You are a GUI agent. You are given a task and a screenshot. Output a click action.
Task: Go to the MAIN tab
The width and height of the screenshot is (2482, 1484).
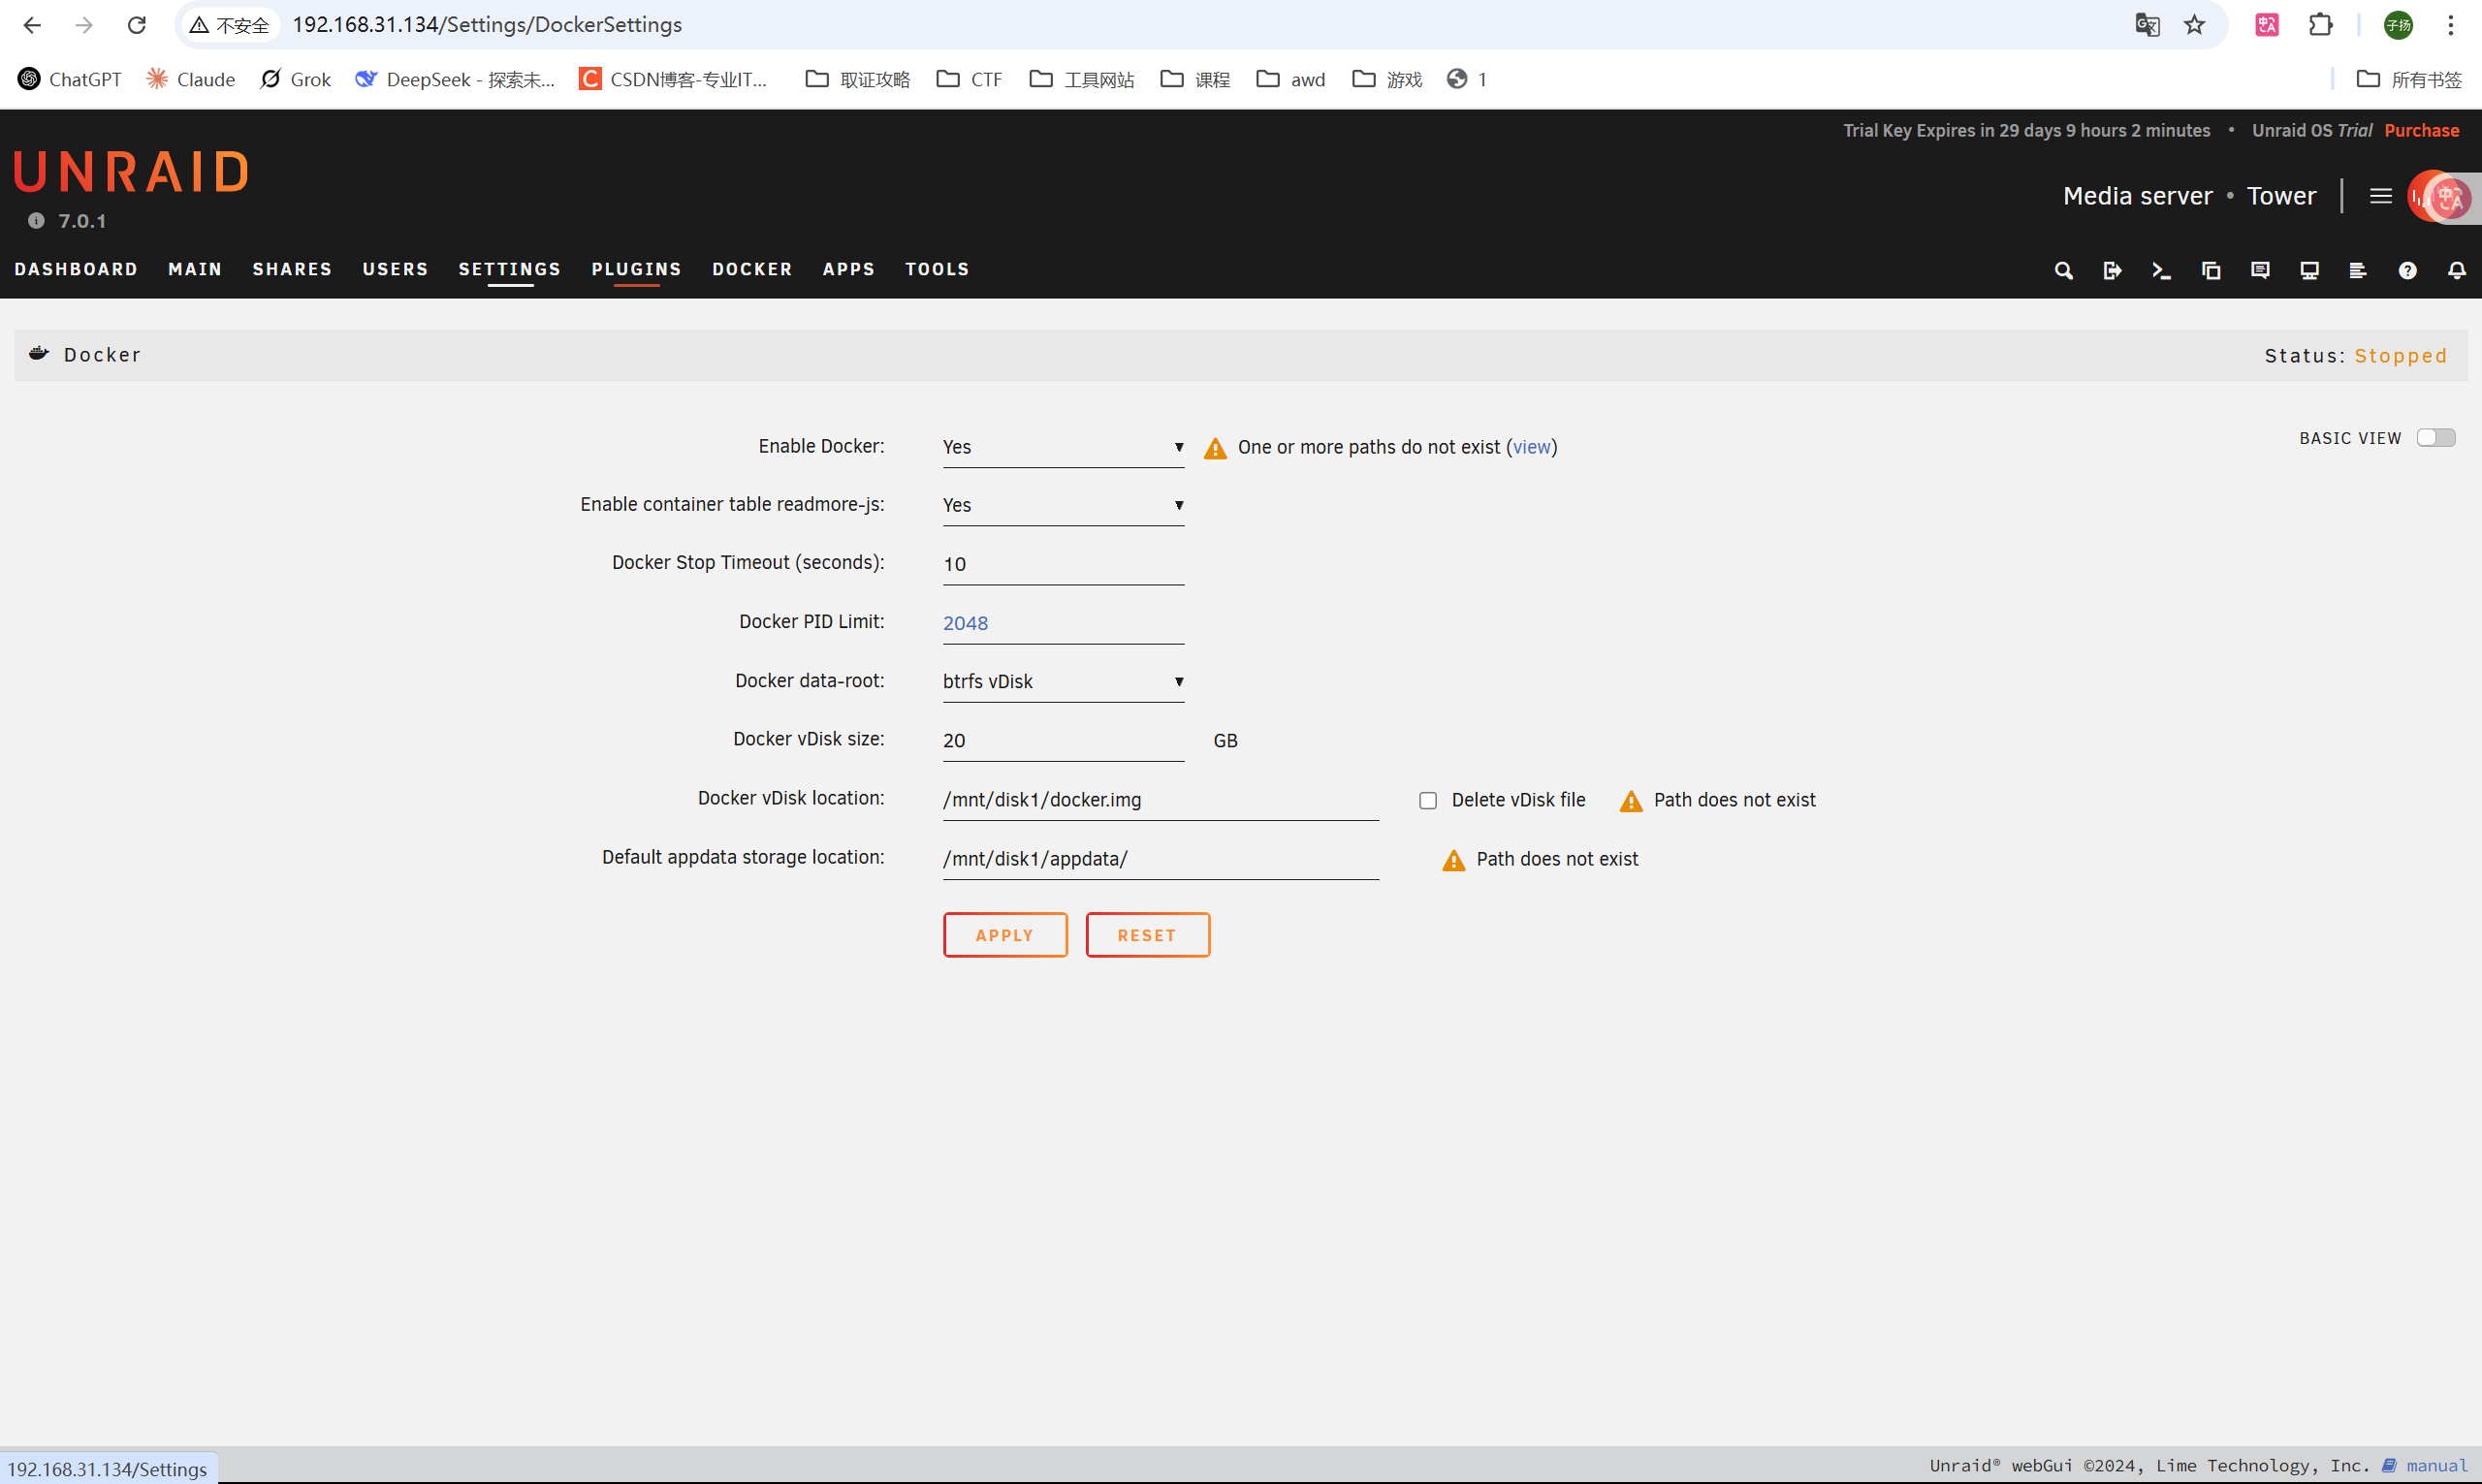pyautogui.click(x=195, y=269)
